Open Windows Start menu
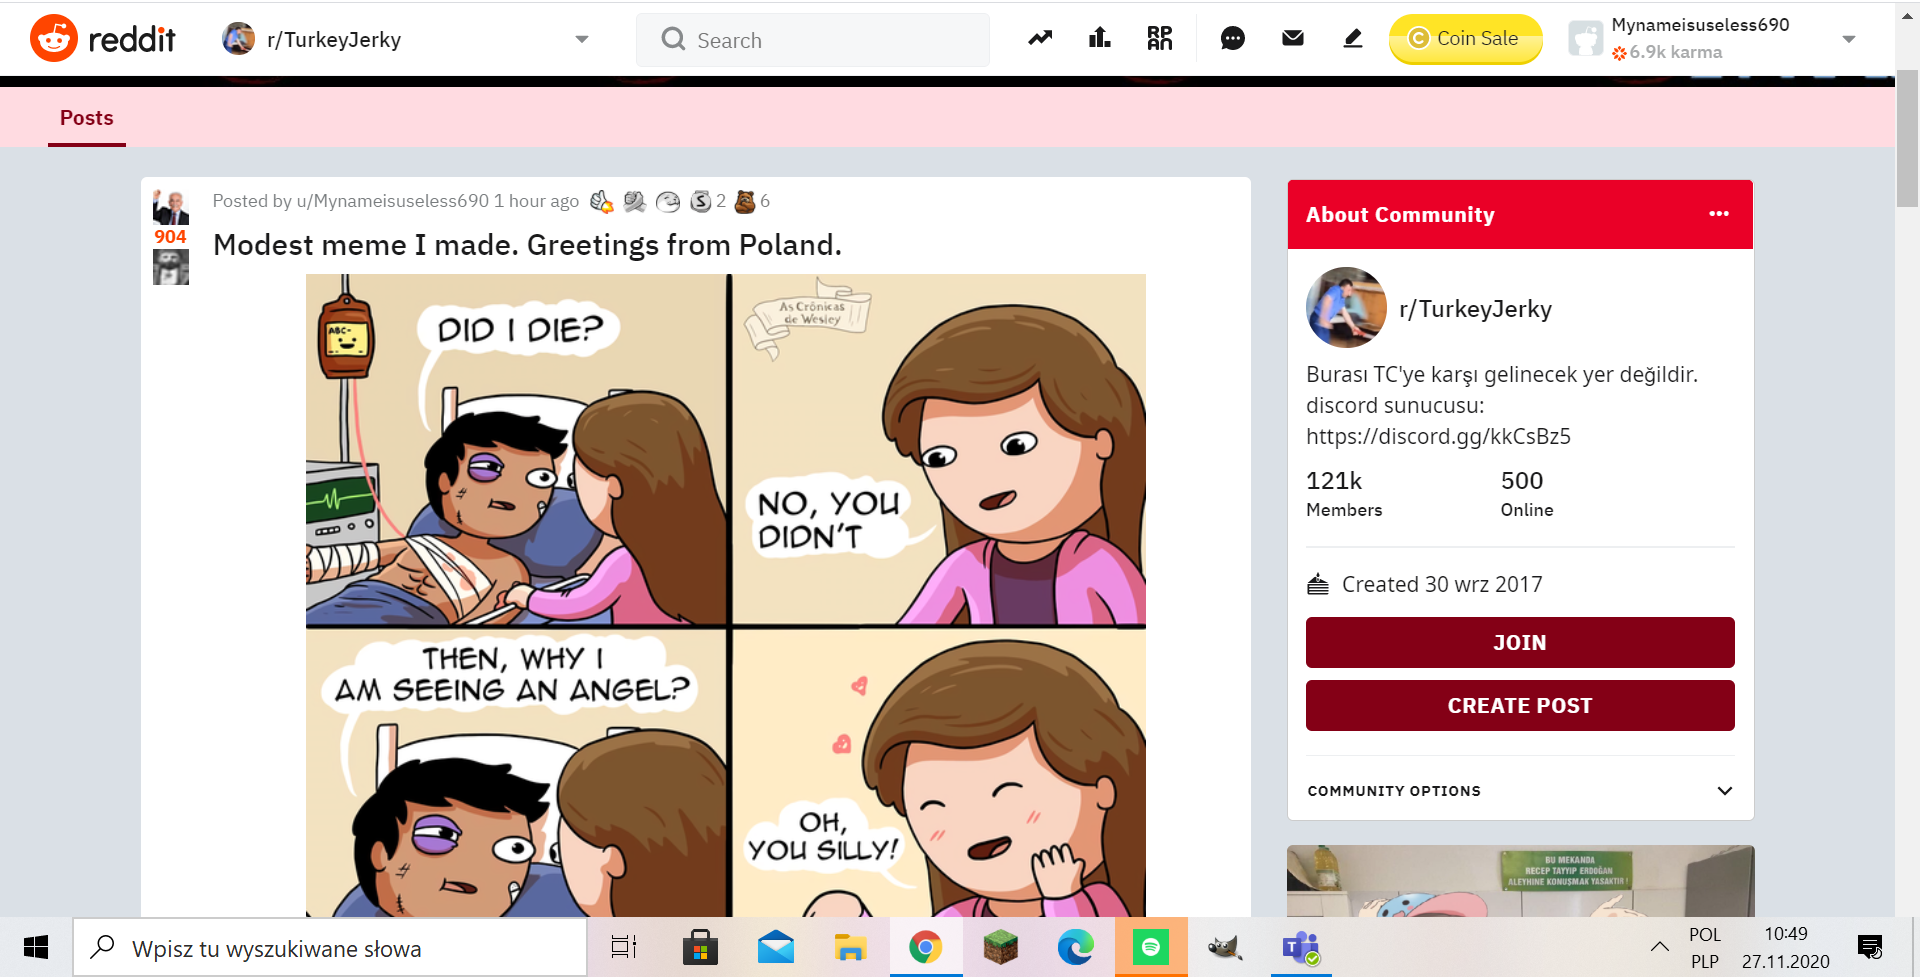1920x977 pixels. click(36, 947)
